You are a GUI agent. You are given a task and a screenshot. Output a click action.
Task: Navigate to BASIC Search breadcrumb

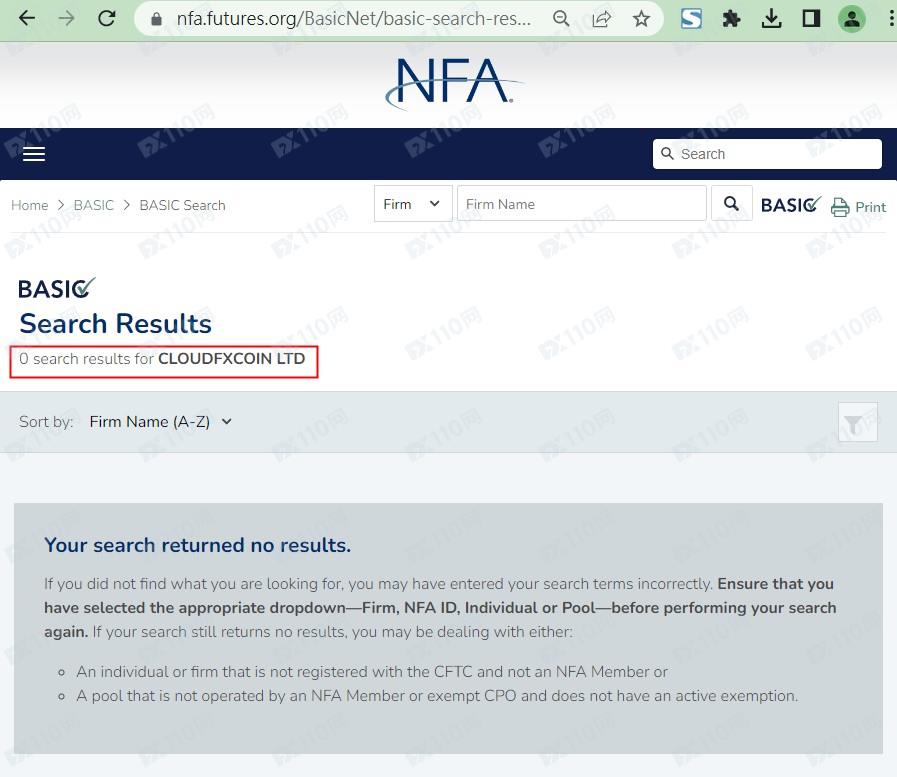pyautogui.click(x=182, y=205)
